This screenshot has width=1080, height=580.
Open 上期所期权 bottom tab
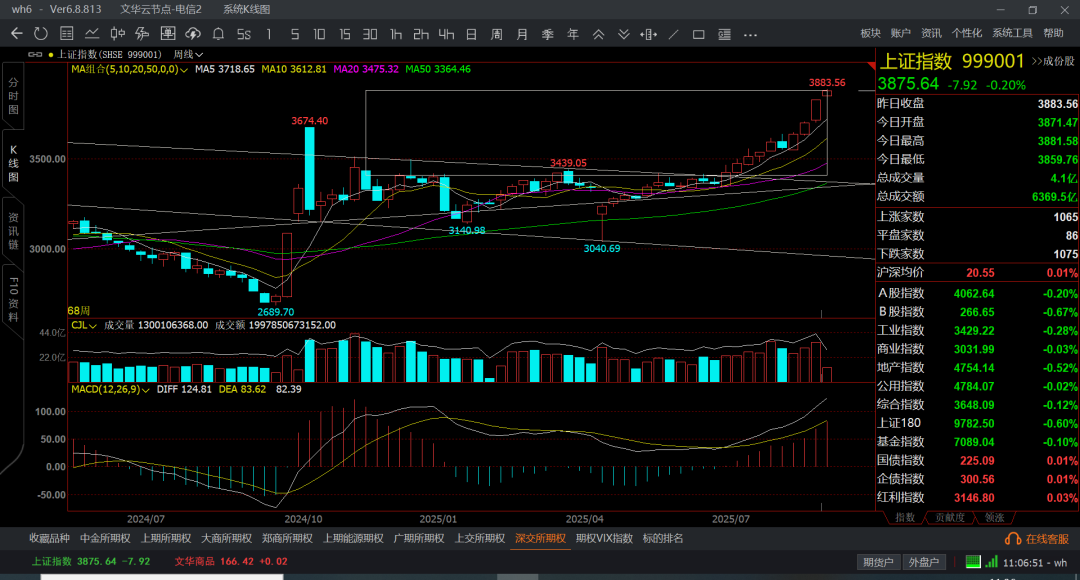coord(166,539)
